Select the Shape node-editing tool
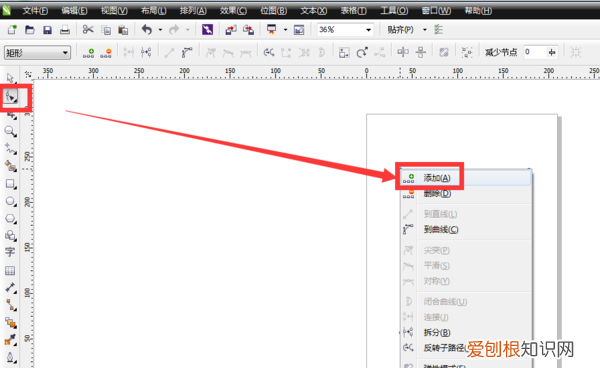Viewport: 600px width, 368px height. pyautogui.click(x=10, y=97)
